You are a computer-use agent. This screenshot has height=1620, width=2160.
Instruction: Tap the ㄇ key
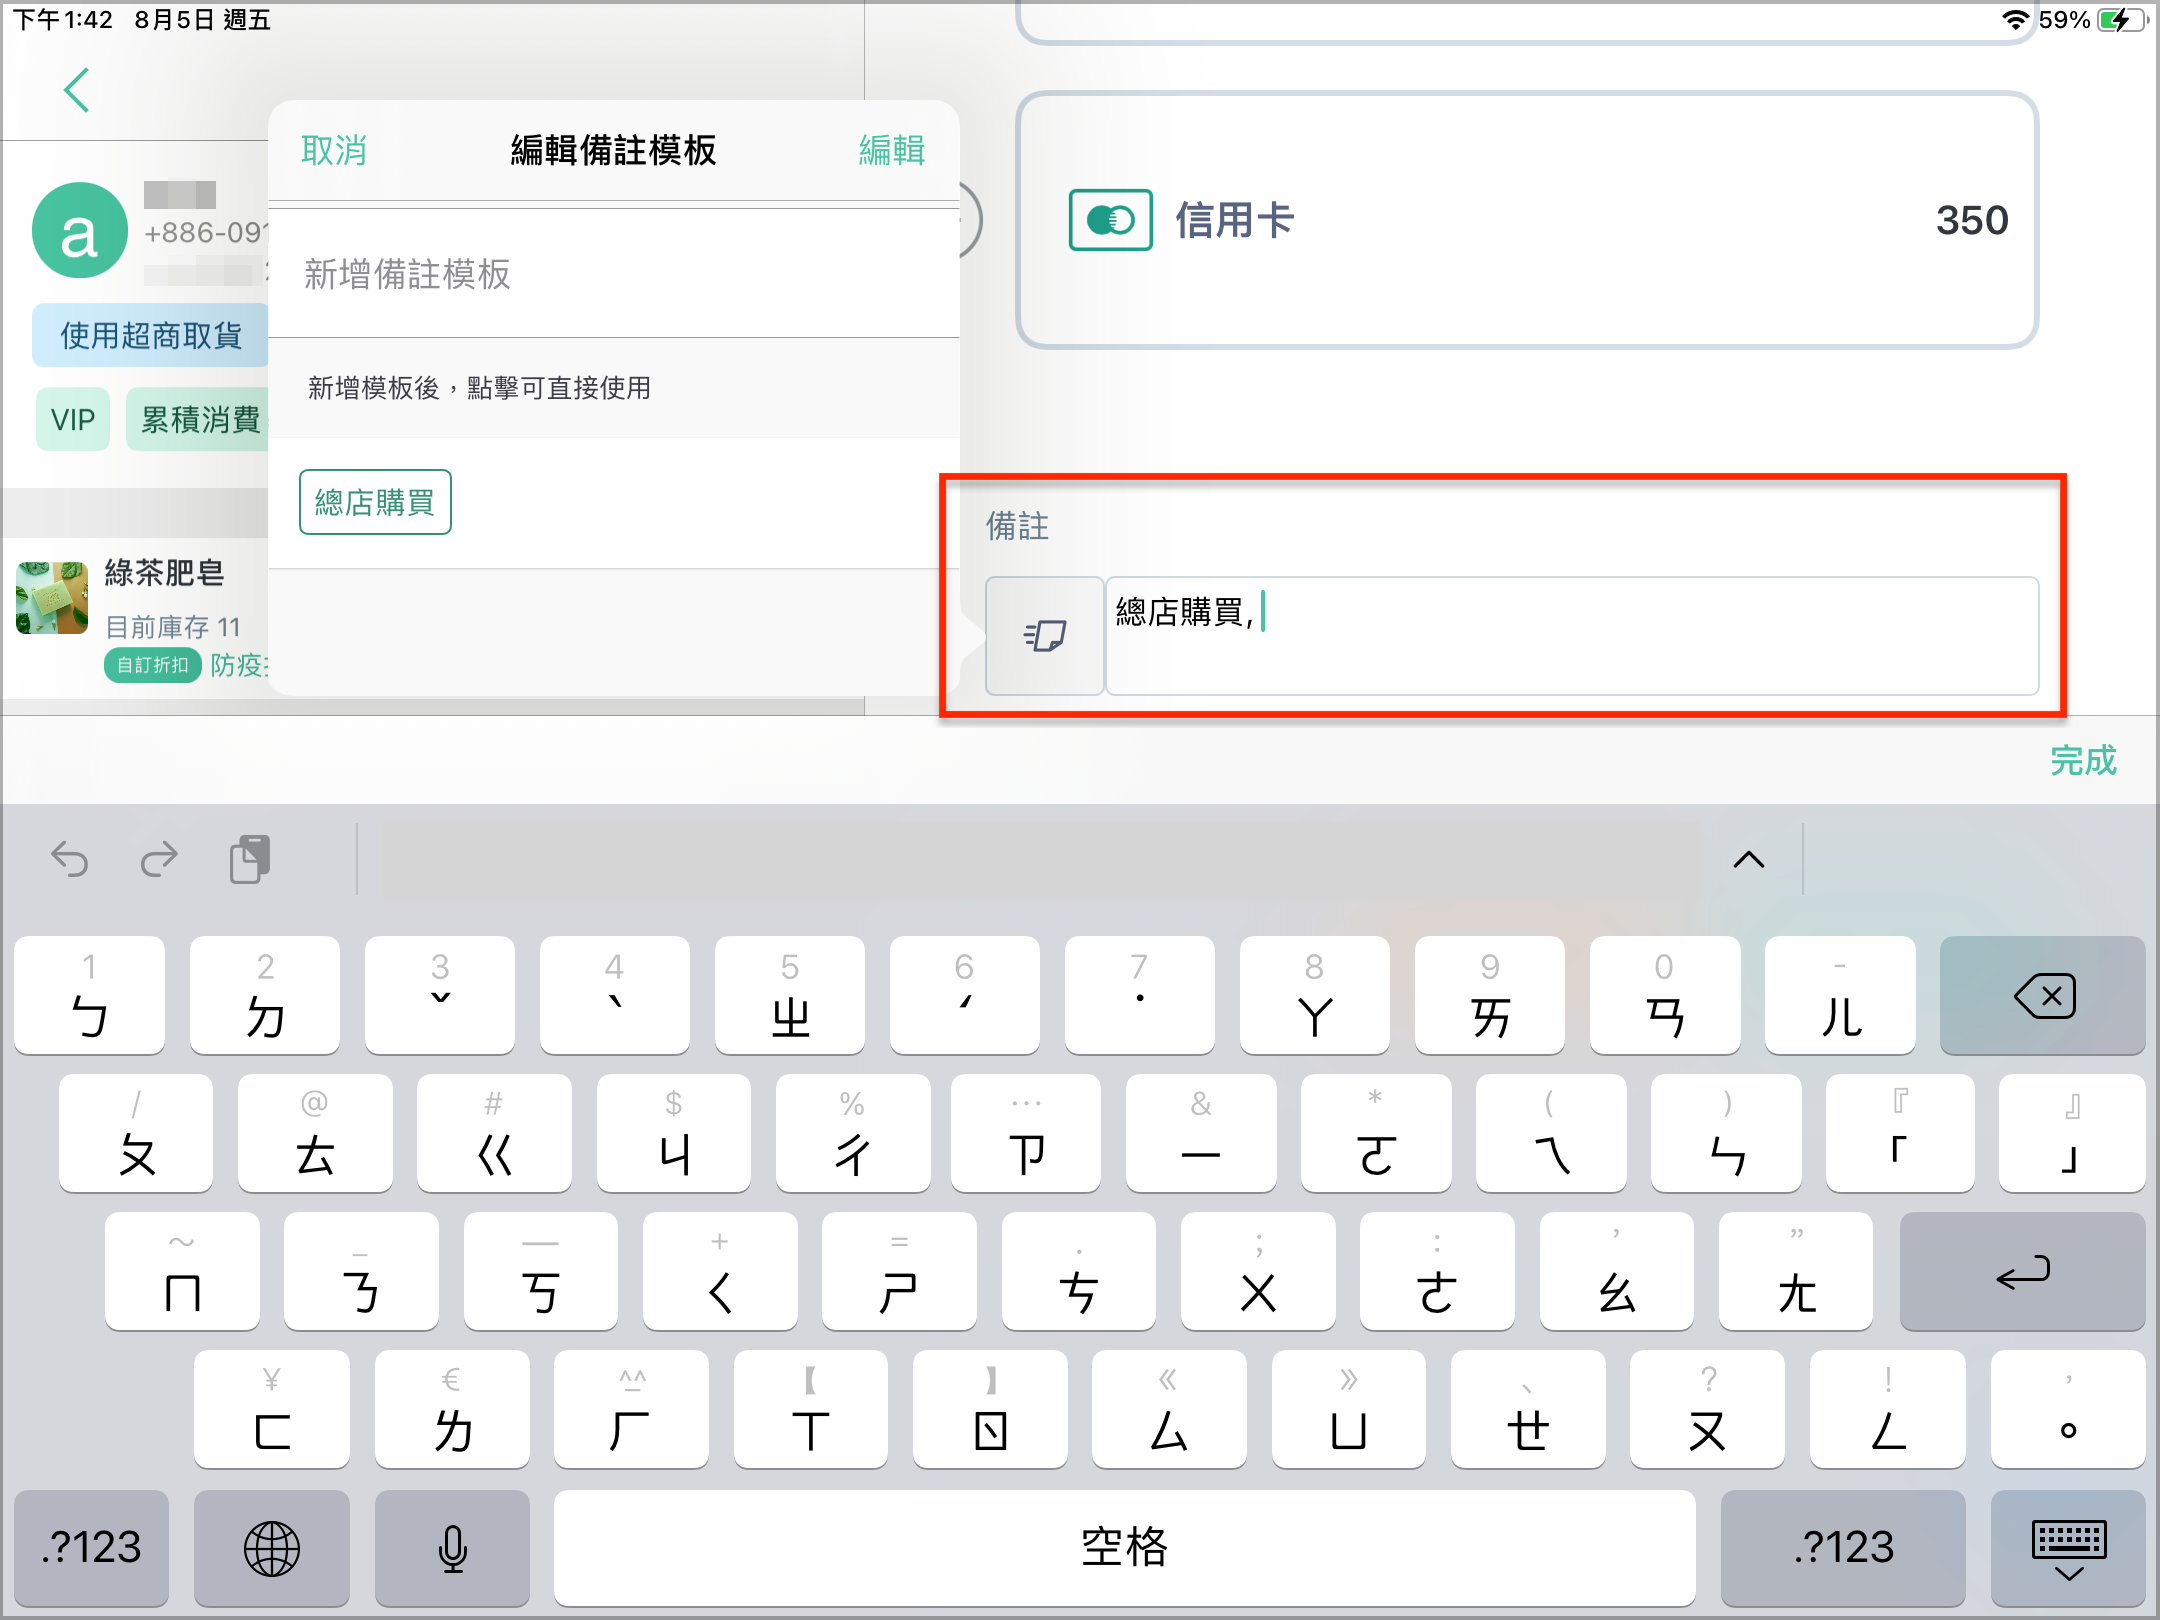tap(182, 1271)
